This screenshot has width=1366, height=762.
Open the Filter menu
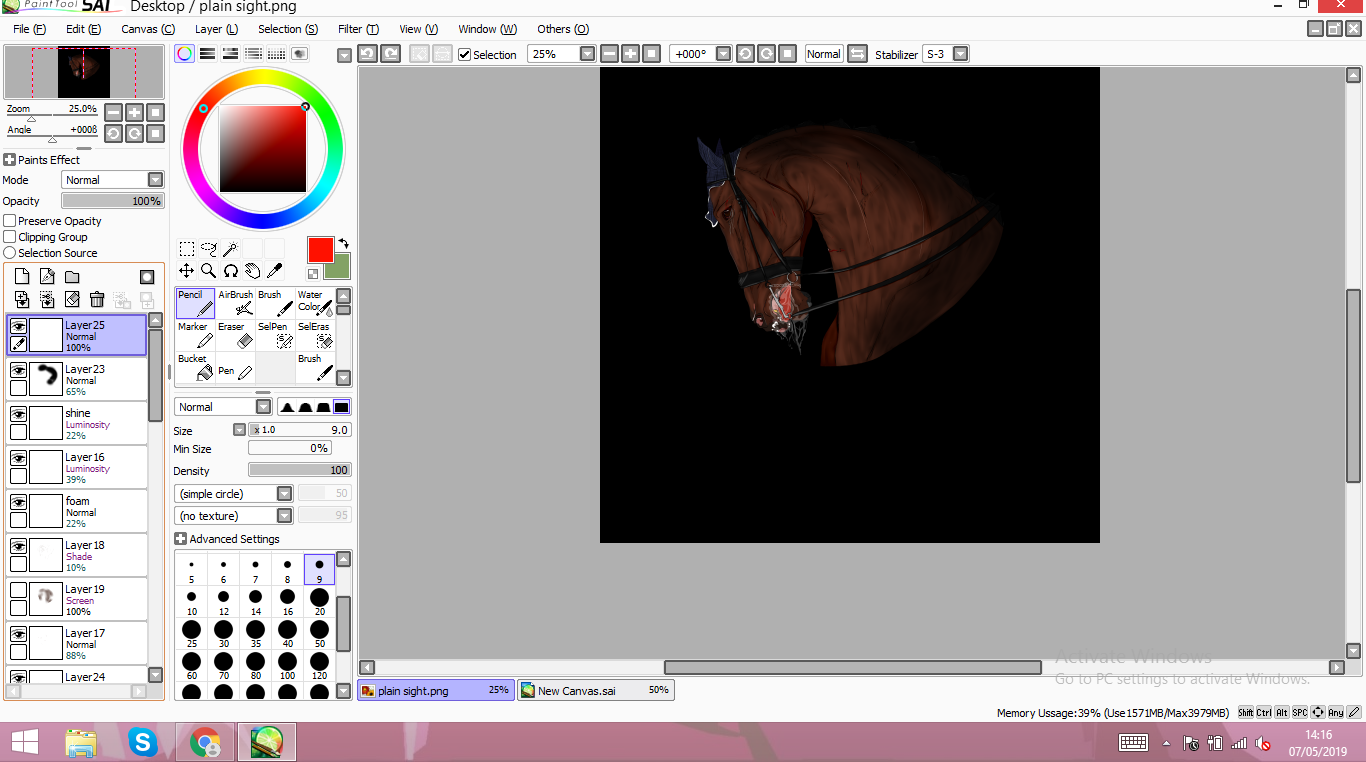tap(357, 29)
